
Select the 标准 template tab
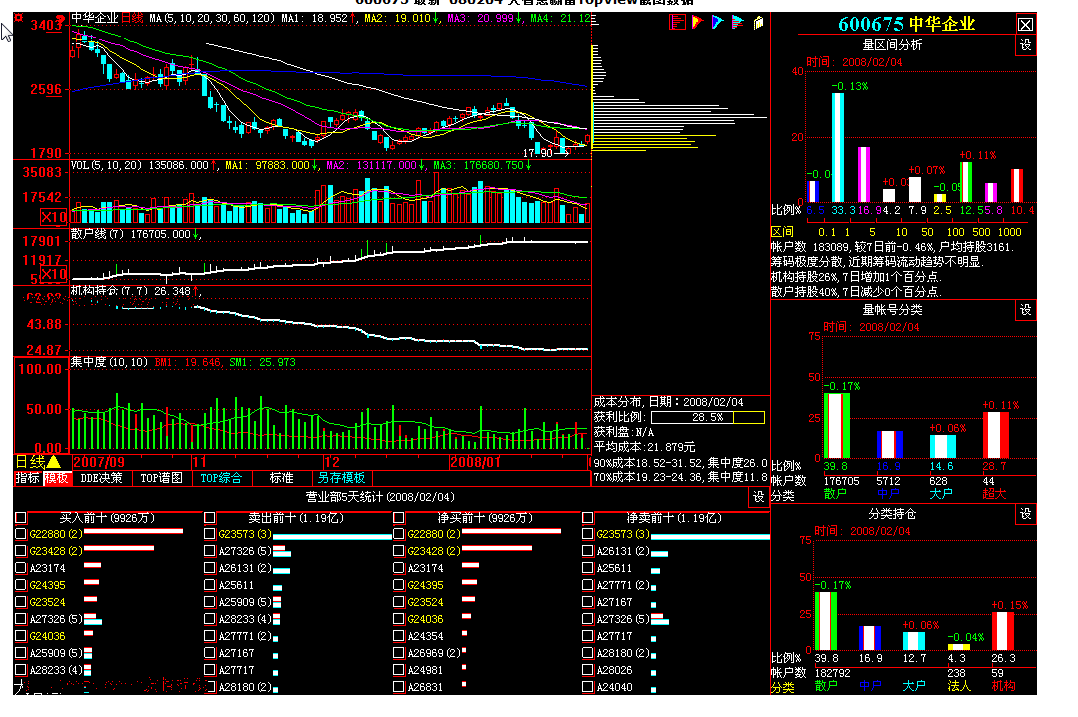tap(281, 478)
